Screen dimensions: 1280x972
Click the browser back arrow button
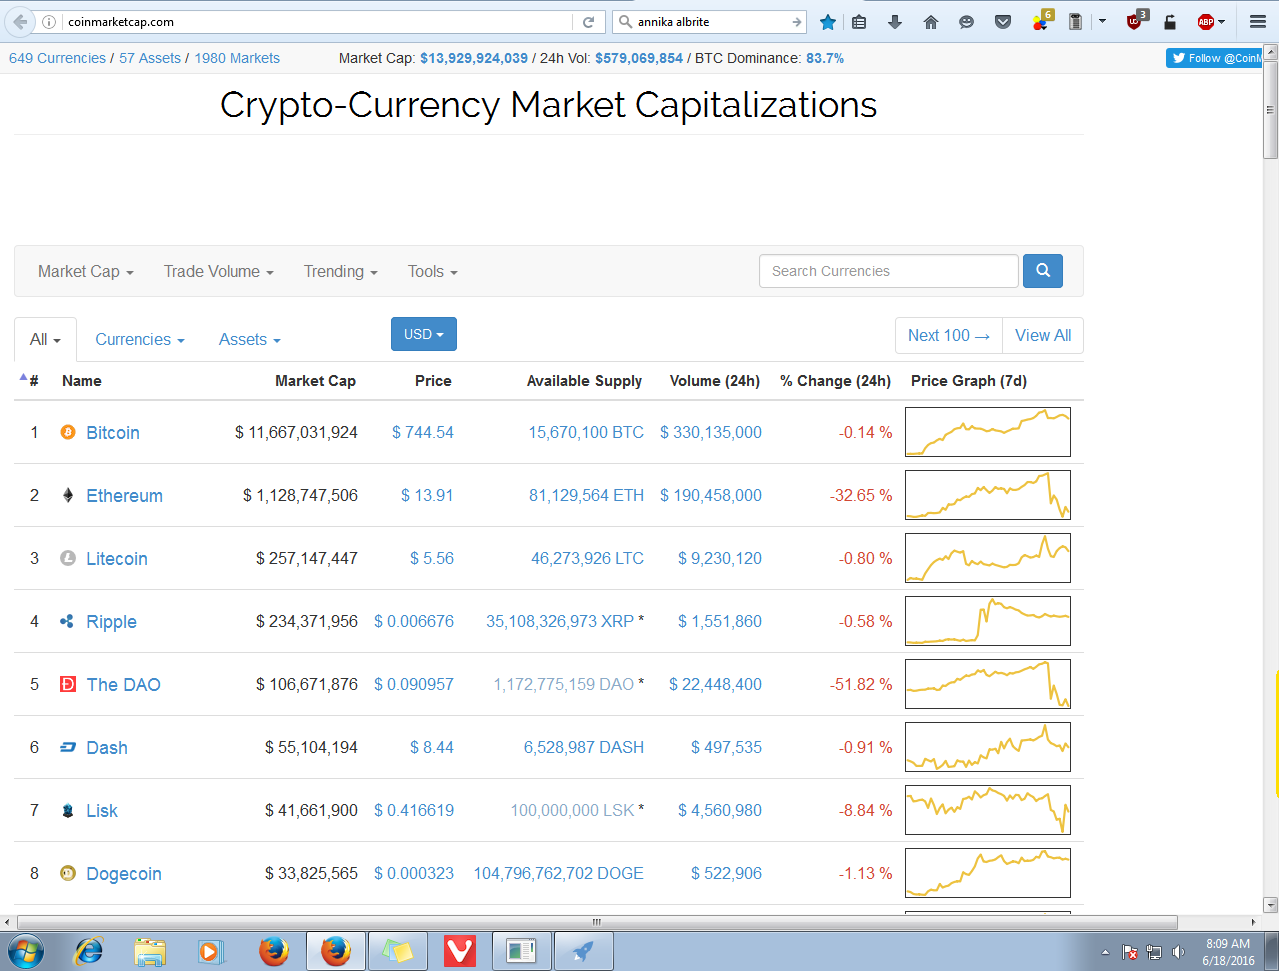(x=20, y=21)
